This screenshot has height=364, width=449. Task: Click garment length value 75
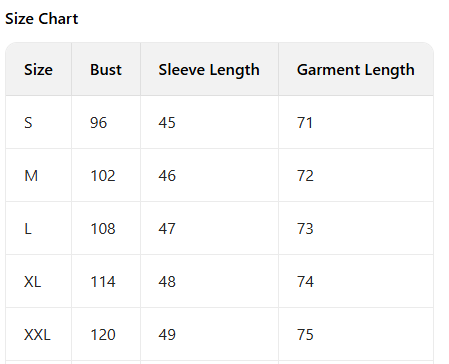pyautogui.click(x=305, y=335)
